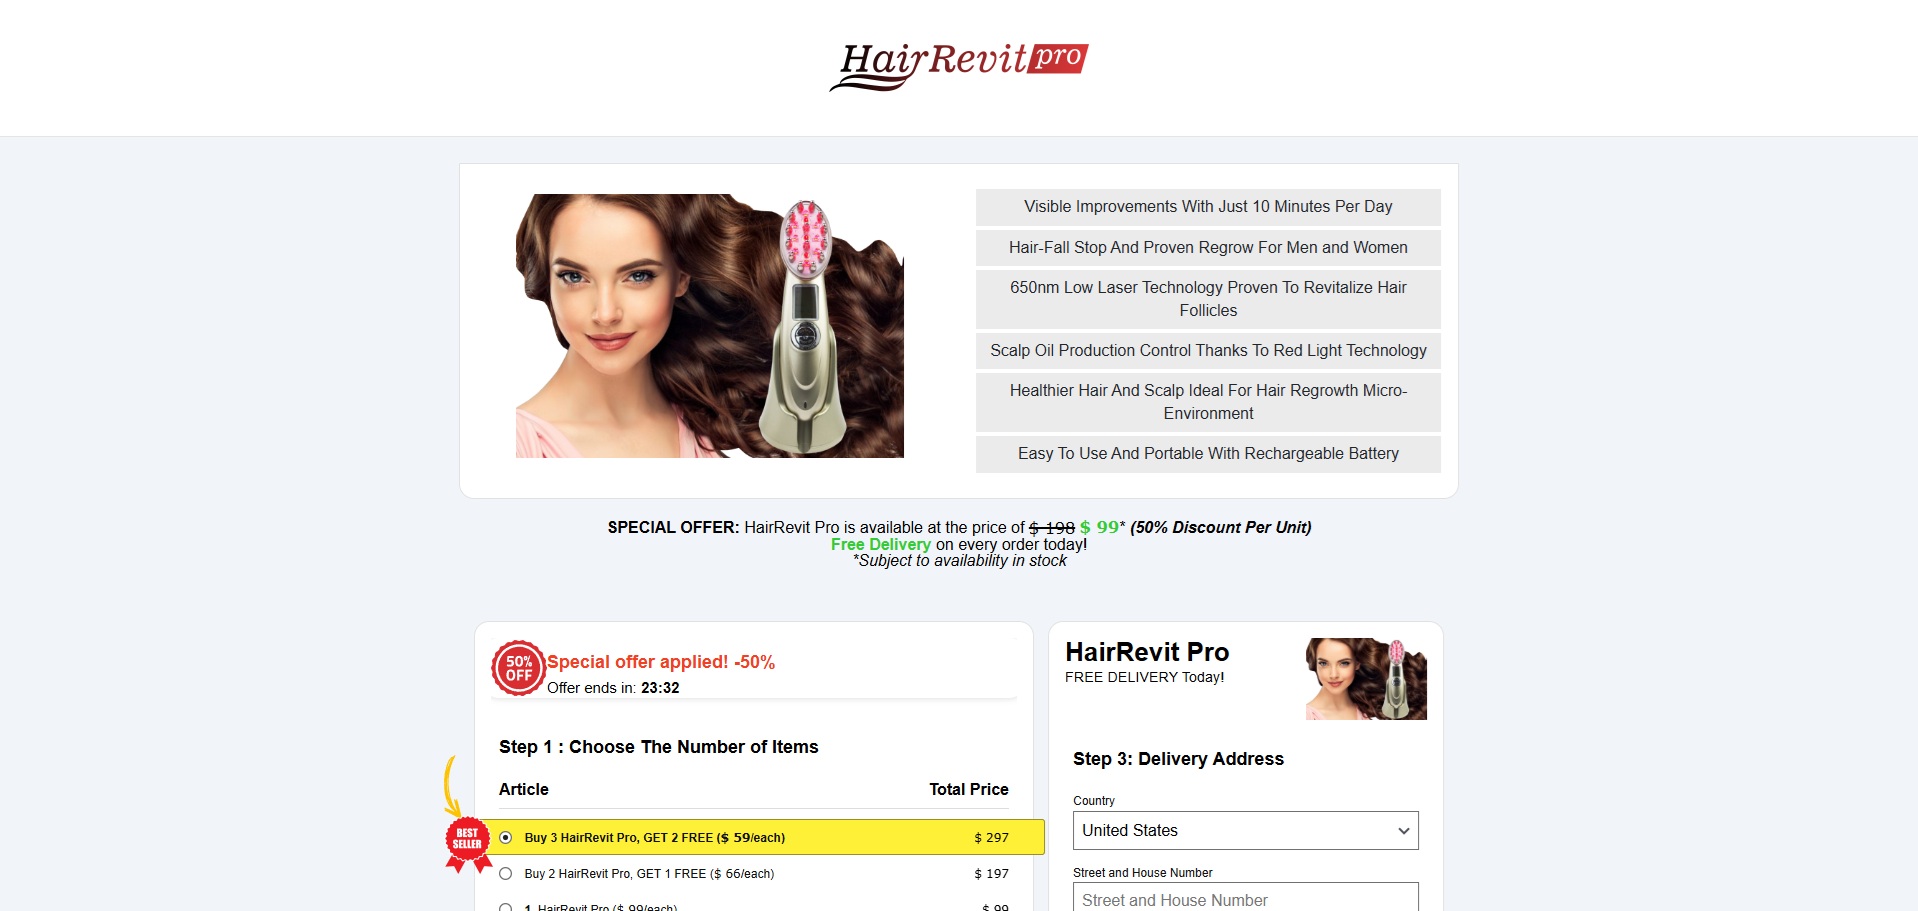This screenshot has width=1918, height=911.
Task: Click the yellow curved arrow icon
Action: (x=451, y=786)
